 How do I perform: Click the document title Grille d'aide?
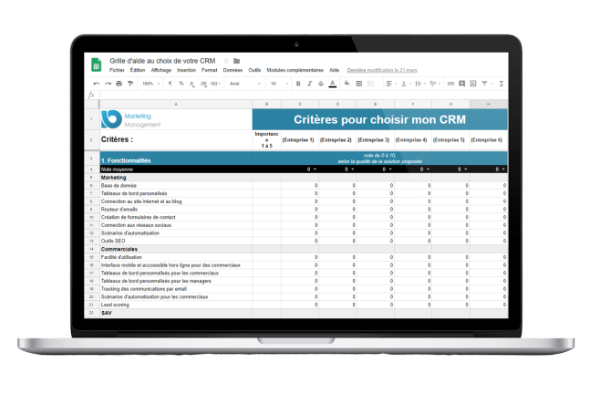[162, 60]
